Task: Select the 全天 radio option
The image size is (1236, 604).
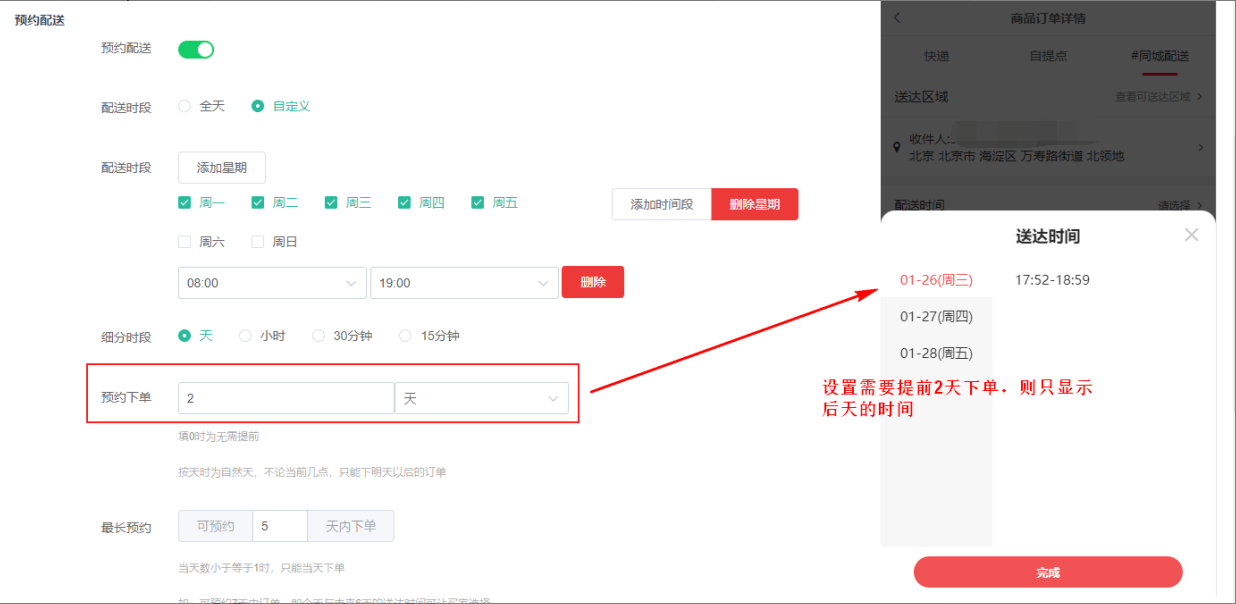Action: [x=185, y=106]
